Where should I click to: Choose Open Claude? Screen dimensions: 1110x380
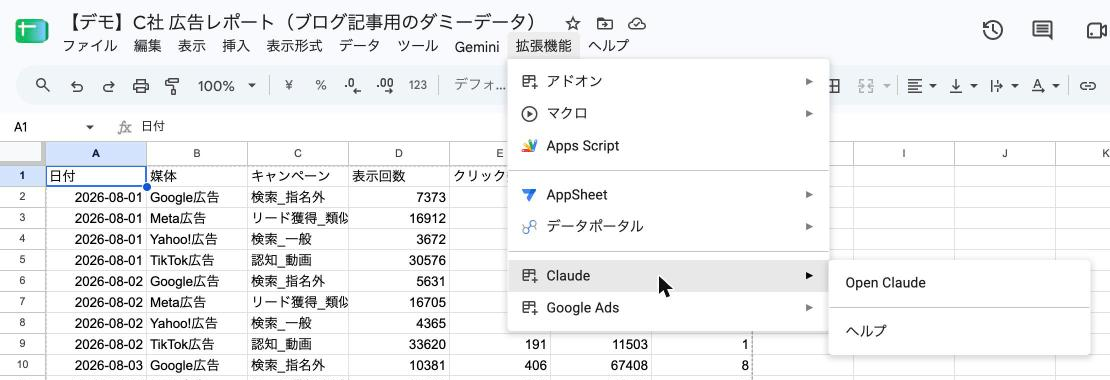point(959,283)
